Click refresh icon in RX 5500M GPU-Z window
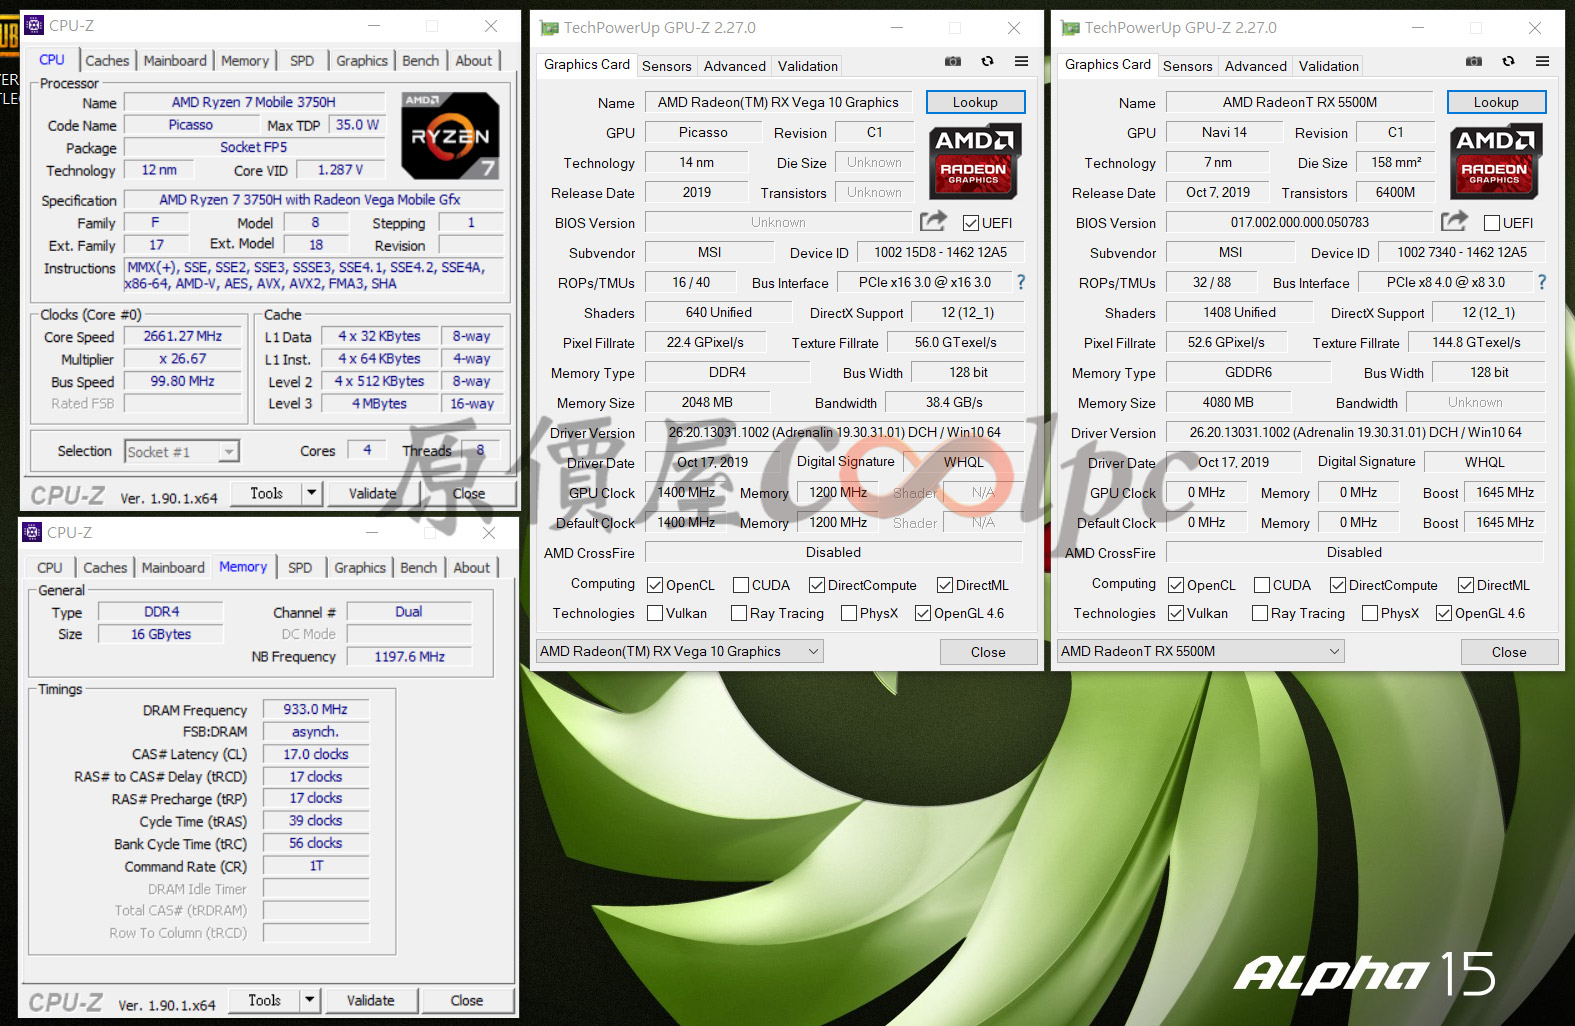 click(x=1508, y=62)
